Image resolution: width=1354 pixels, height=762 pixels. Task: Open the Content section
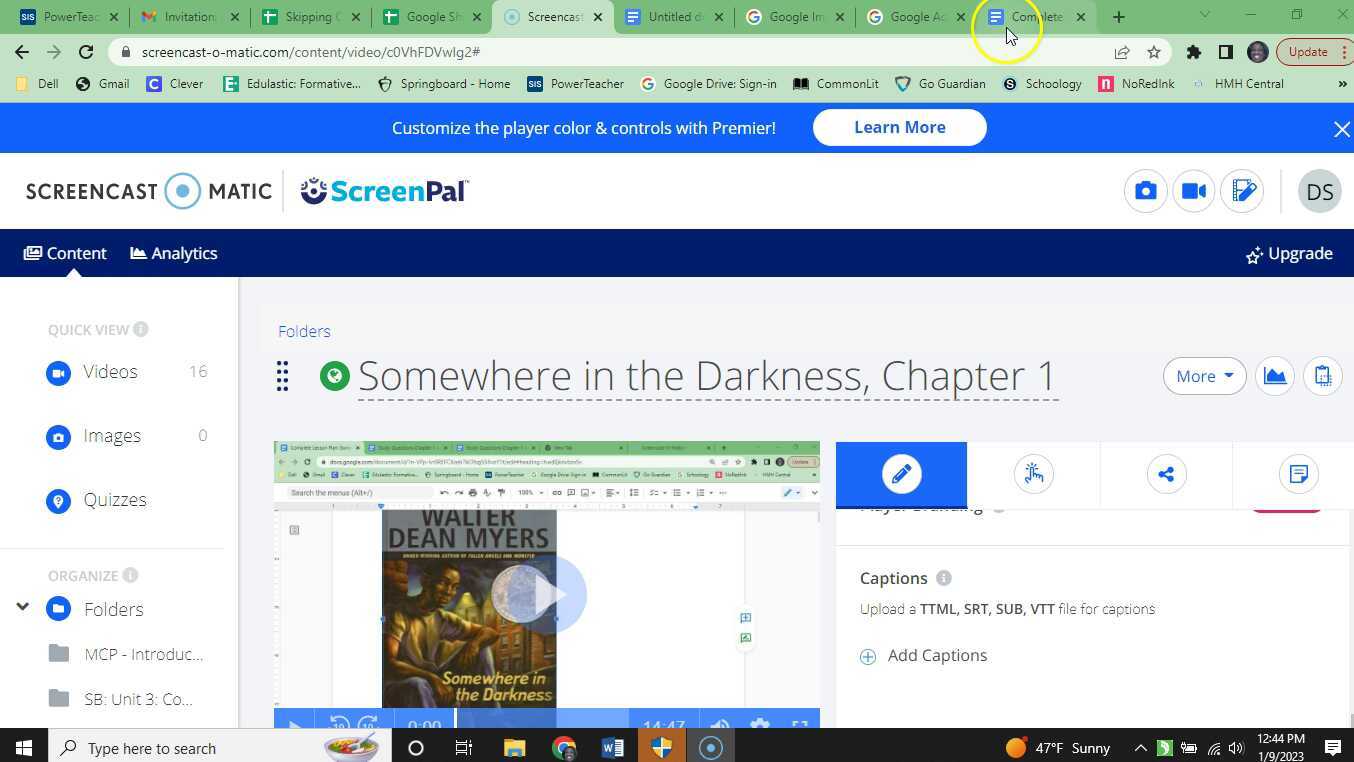[64, 253]
